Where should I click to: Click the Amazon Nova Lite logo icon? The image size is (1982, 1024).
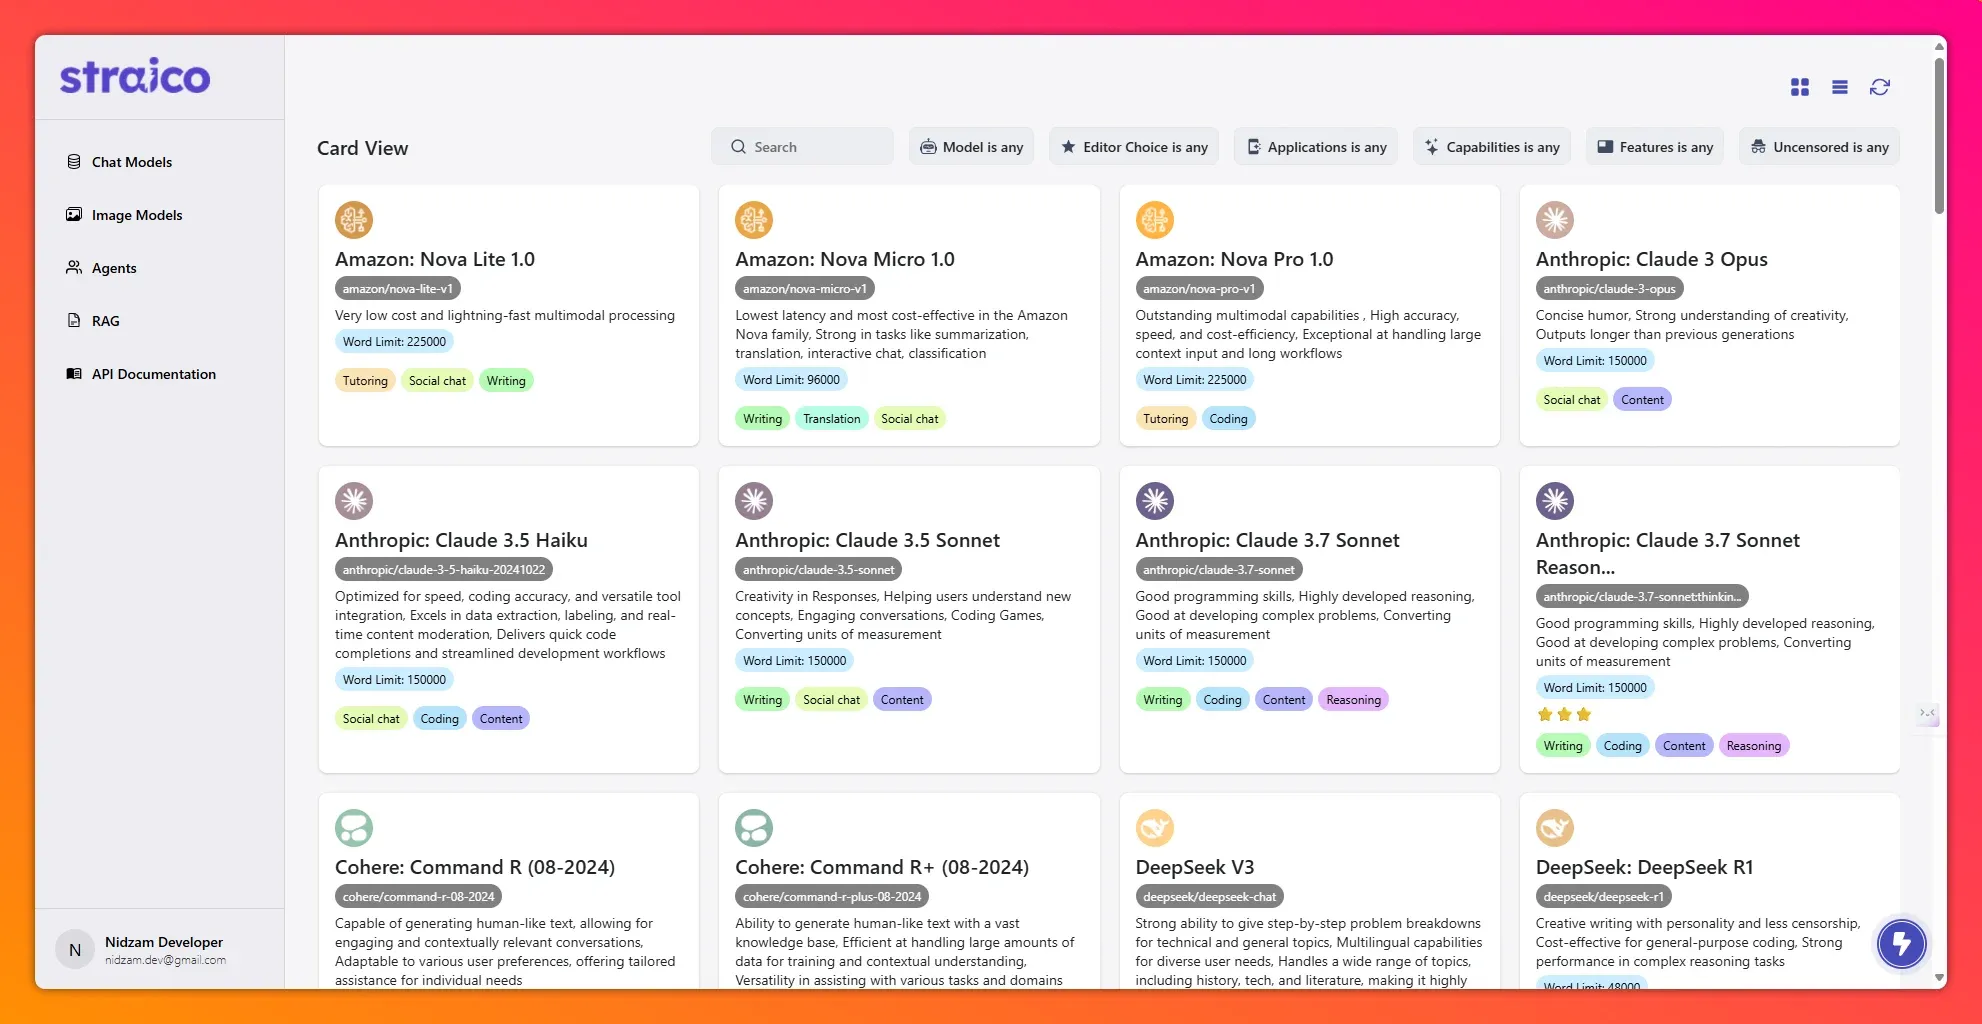click(354, 220)
